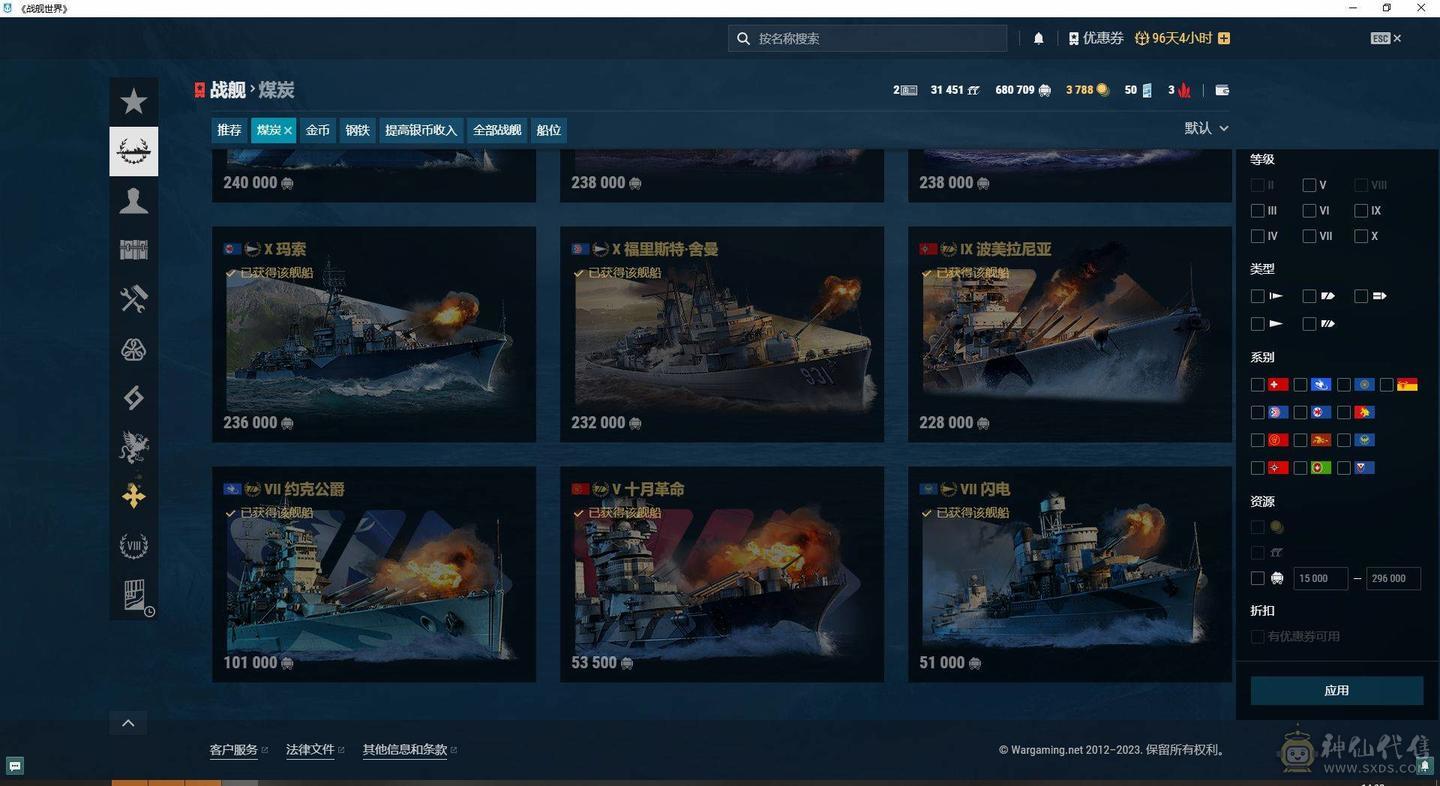
Task: Open the containers icon in sidebar
Action: 133,250
